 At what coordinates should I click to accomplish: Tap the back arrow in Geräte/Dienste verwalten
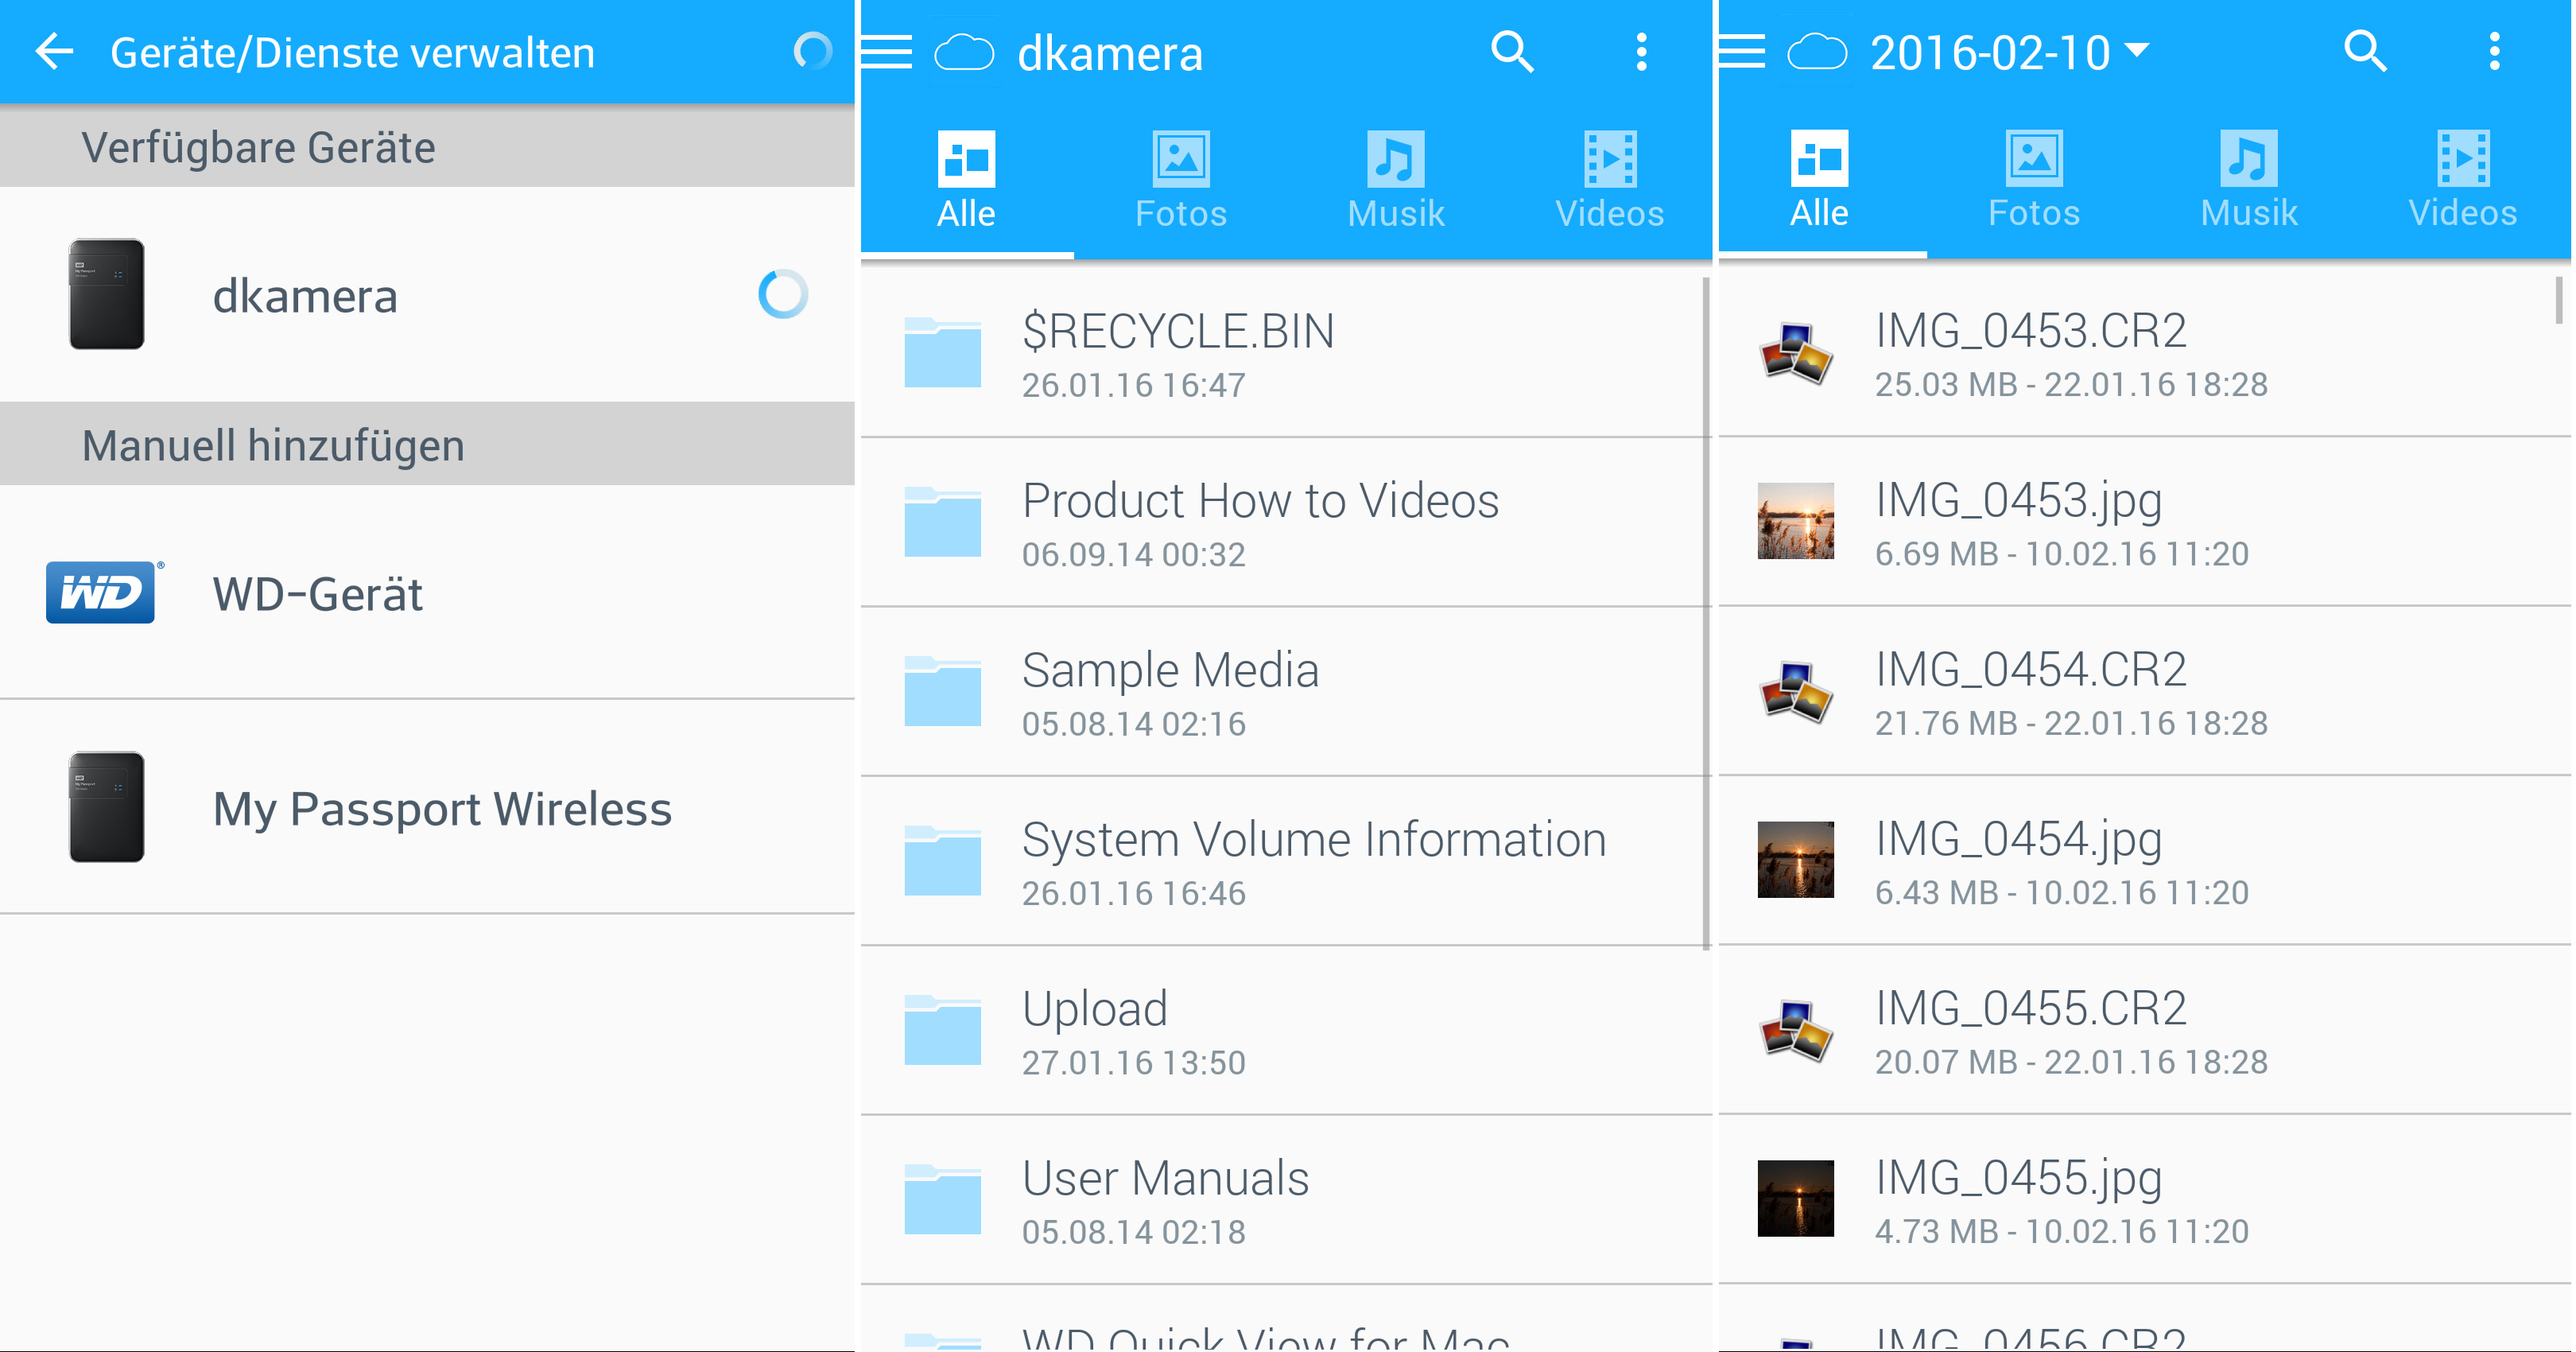click(54, 52)
